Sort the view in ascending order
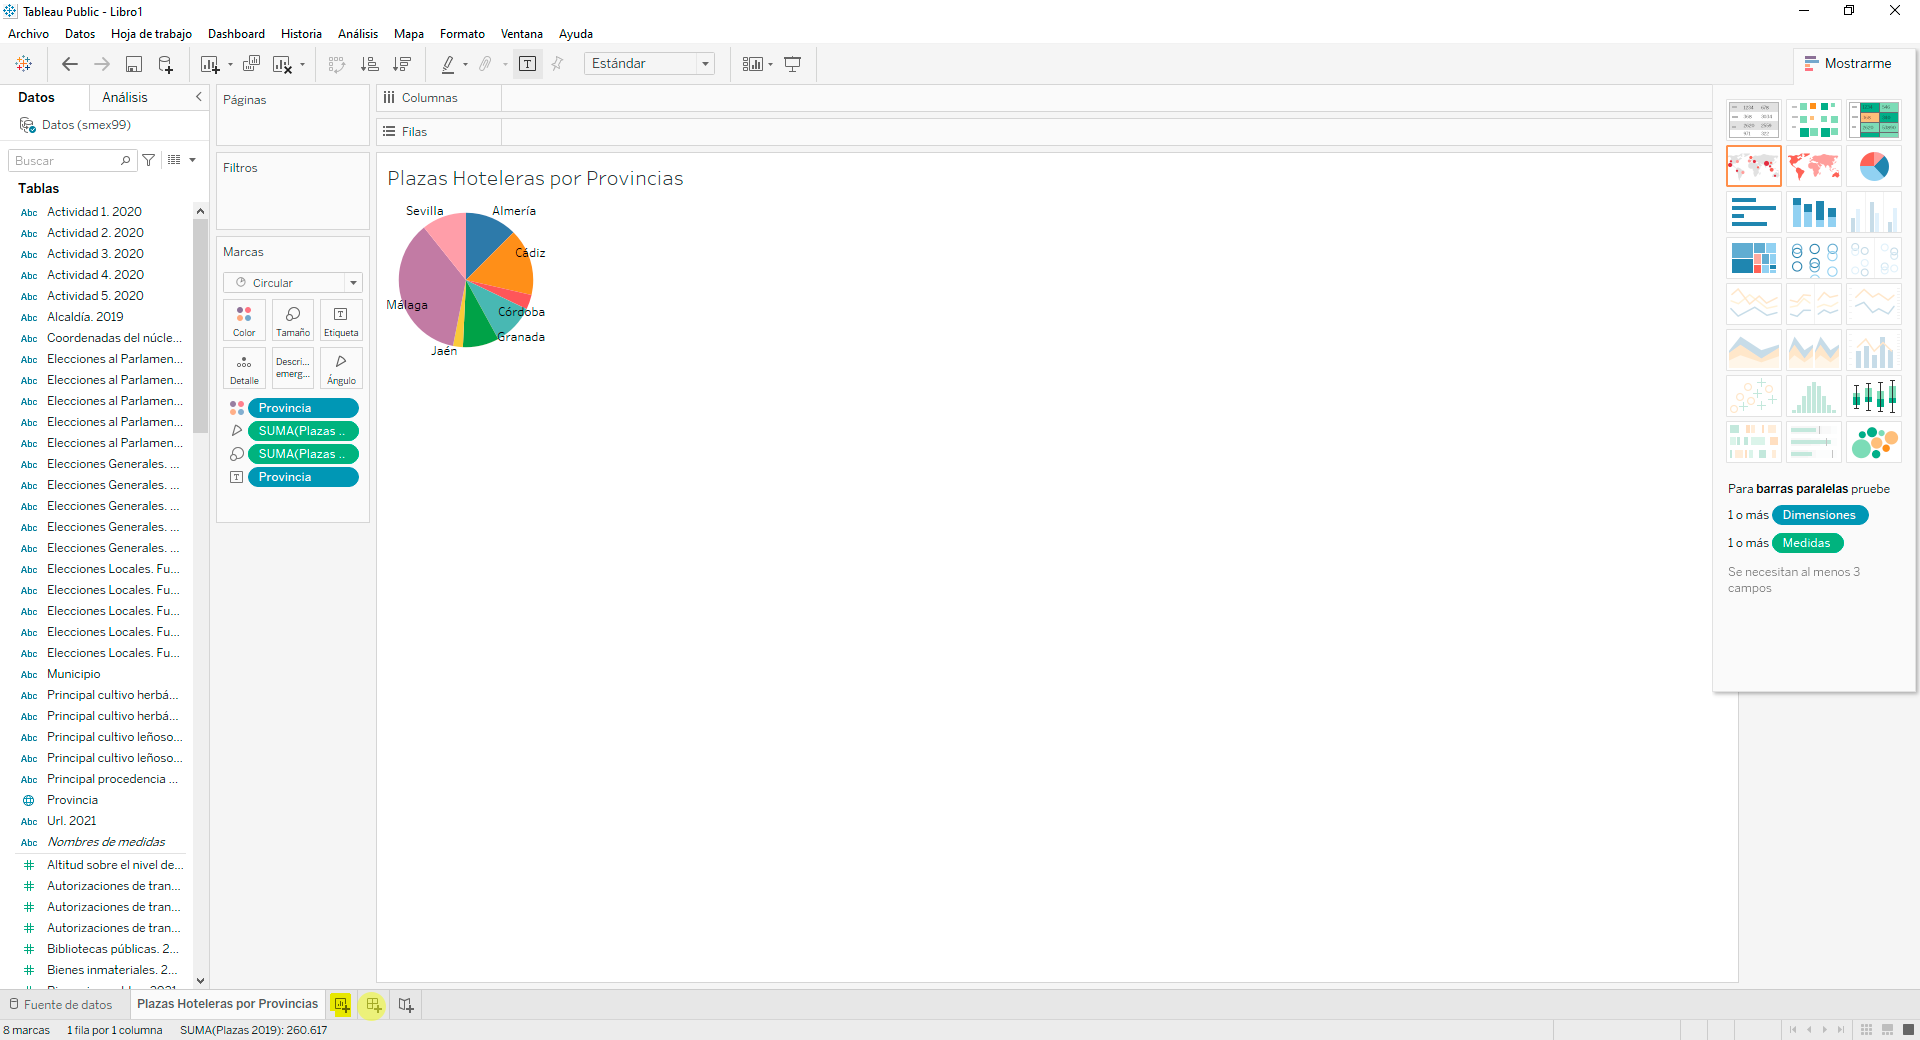The height and width of the screenshot is (1040, 1920). [369, 63]
